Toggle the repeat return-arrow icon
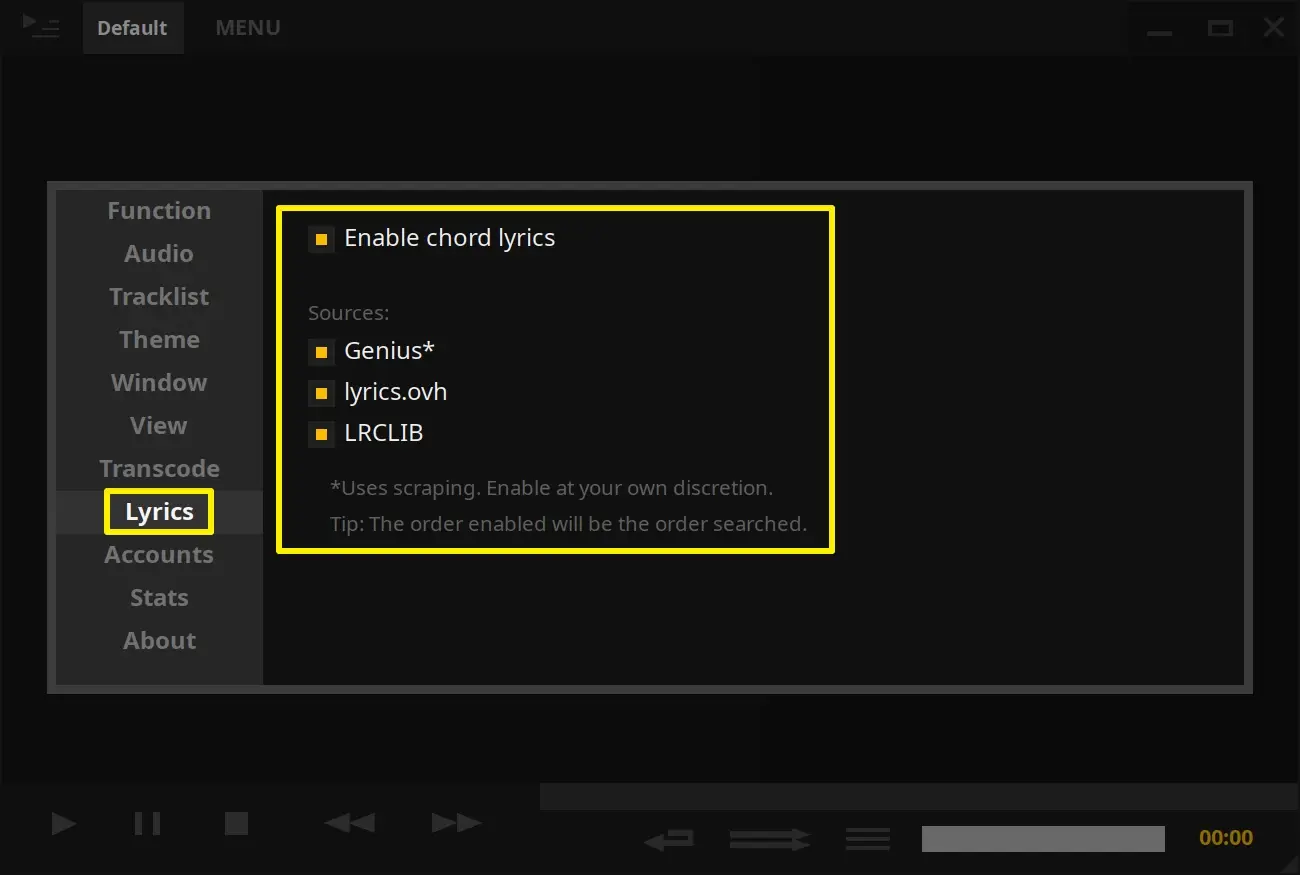Viewport: 1300px width, 875px height. click(669, 839)
